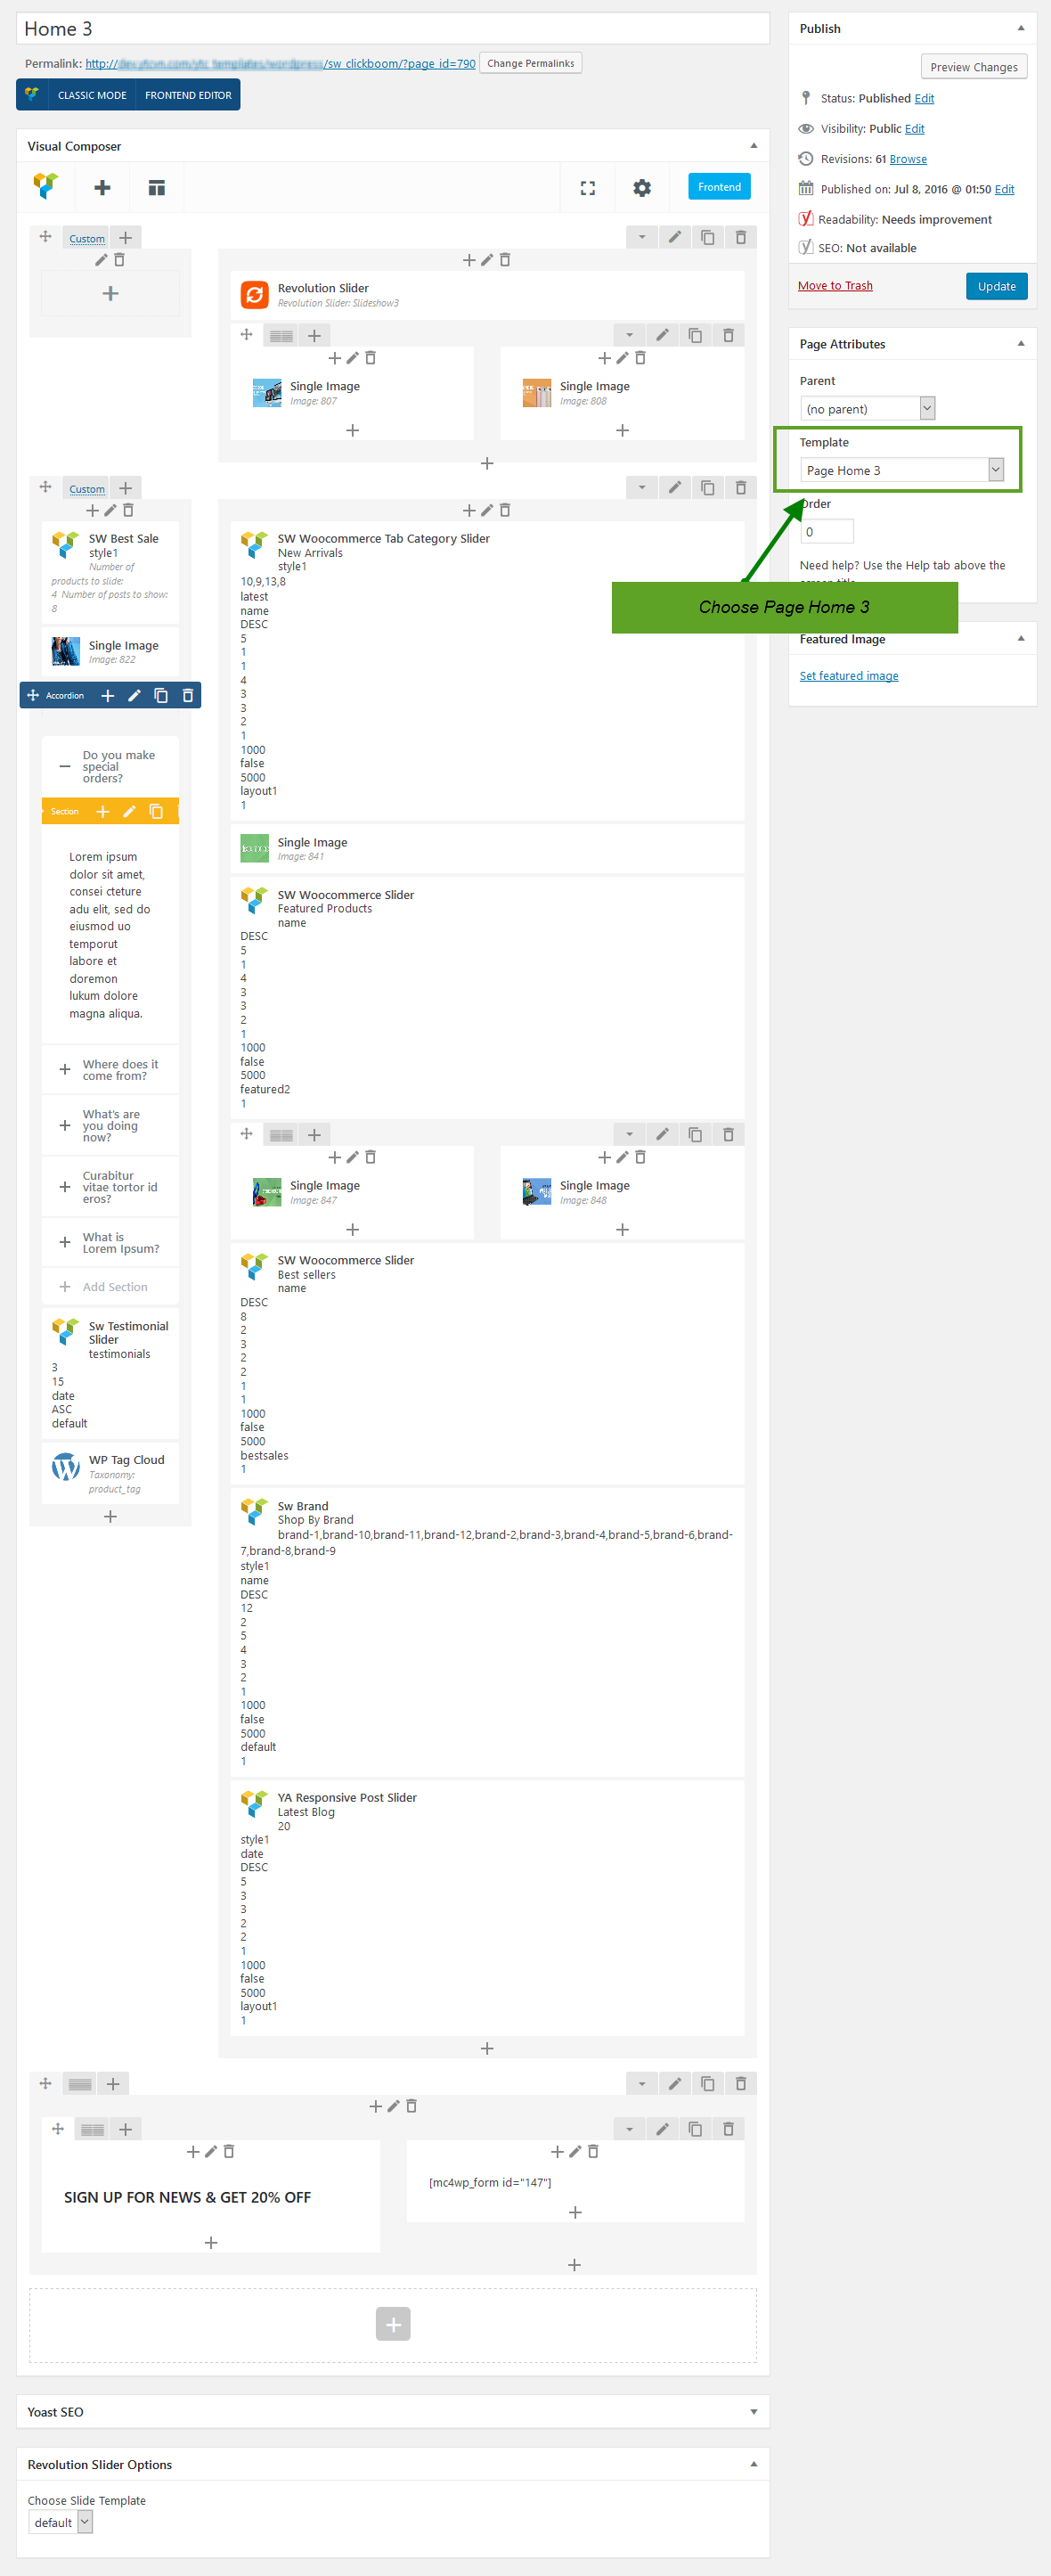Image resolution: width=1051 pixels, height=2576 pixels.
Task: Click the WP Tag Cloud WordPress icon
Action: (66, 1466)
